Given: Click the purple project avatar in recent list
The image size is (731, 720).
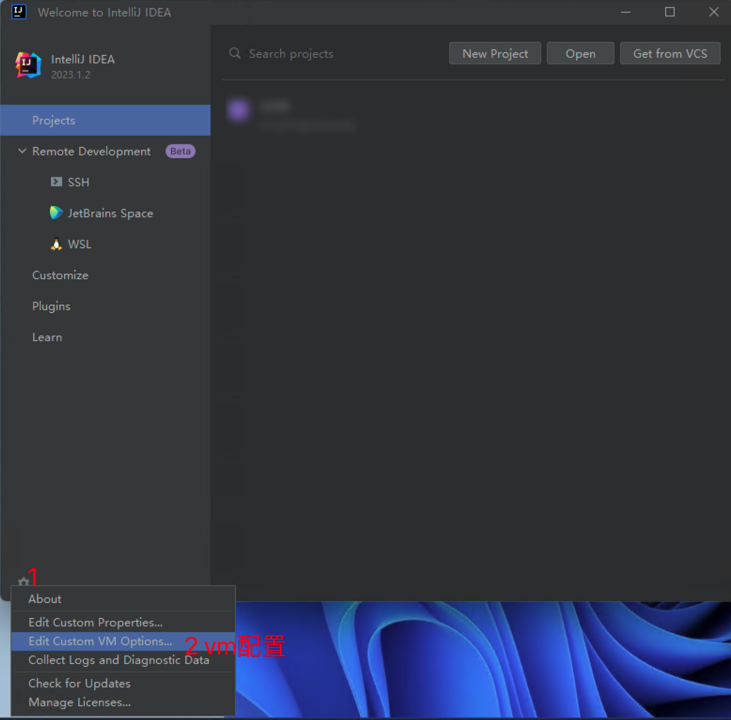Looking at the screenshot, I should [239, 111].
